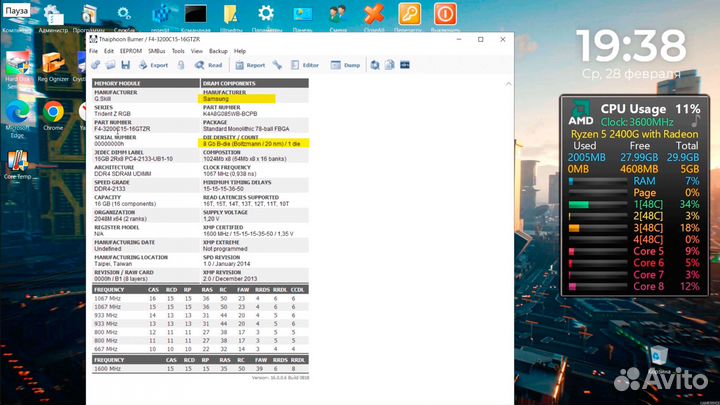The height and width of the screenshot is (405, 720).
Task: Open the Backup menu
Action: click(218, 51)
